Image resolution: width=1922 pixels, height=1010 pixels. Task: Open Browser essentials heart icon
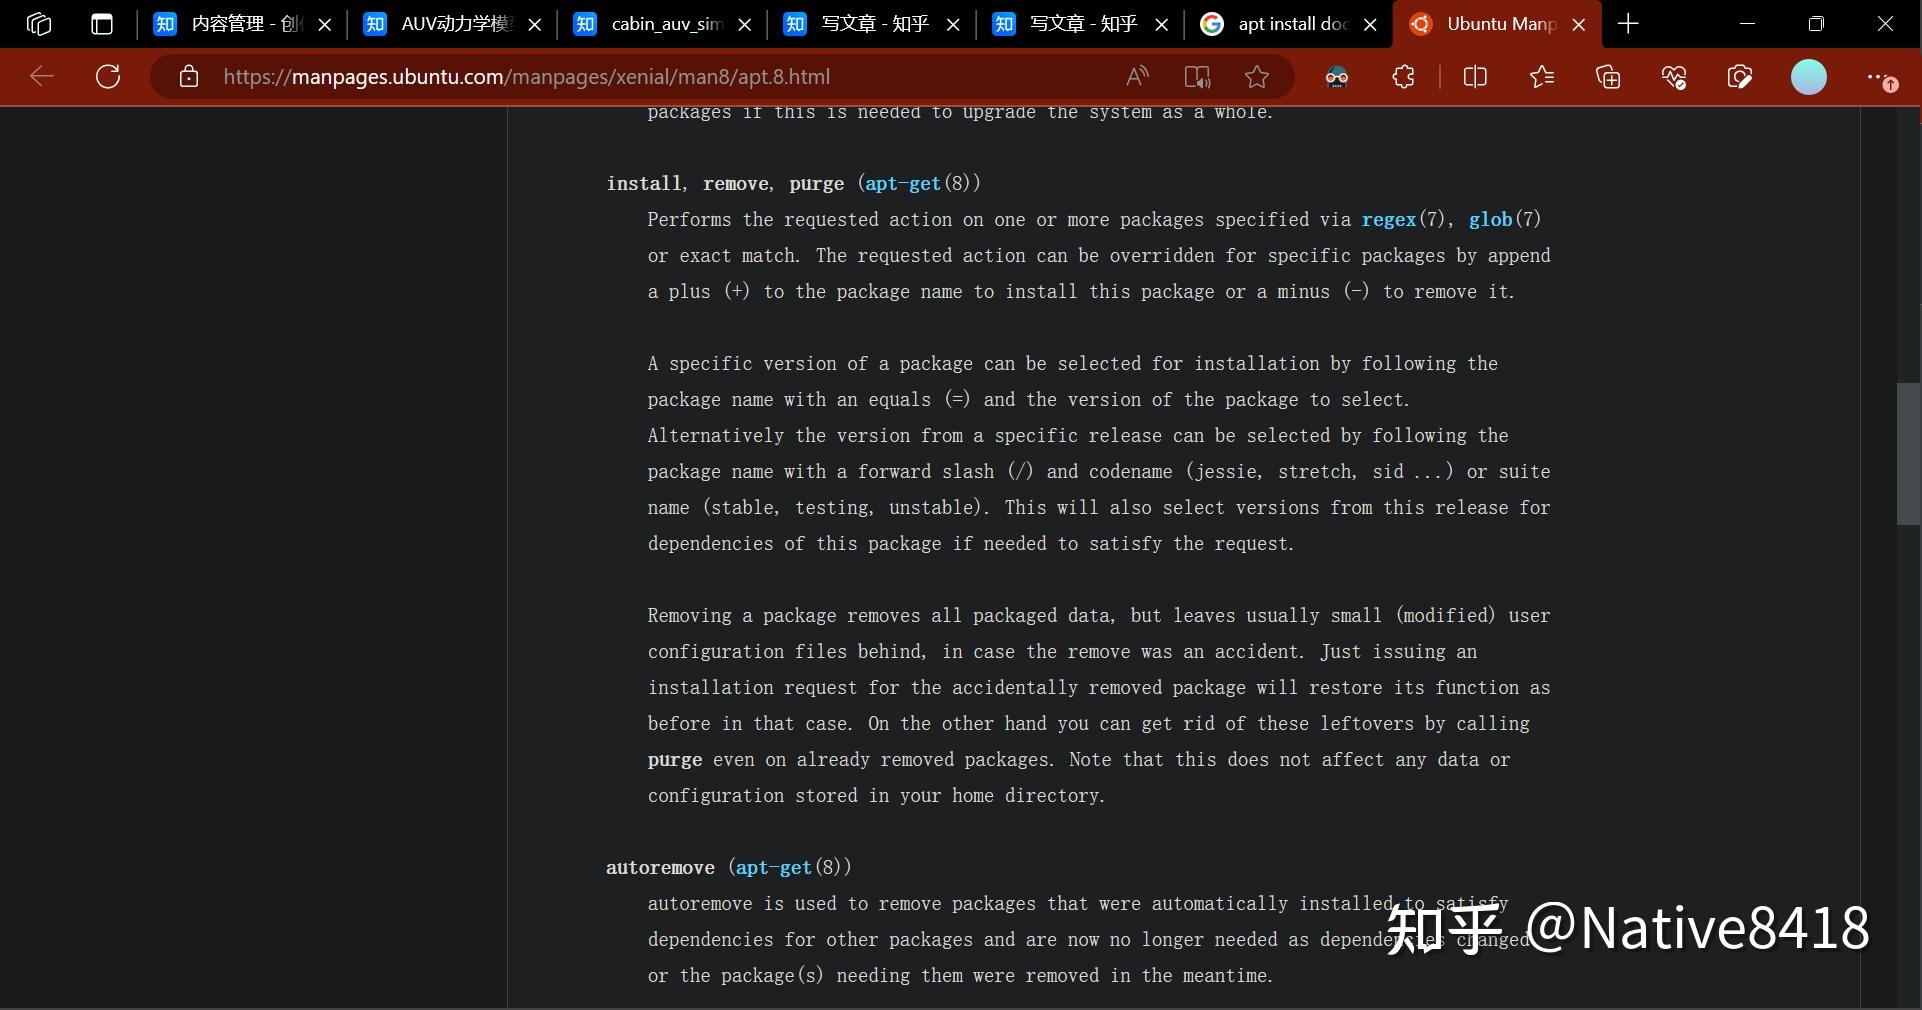[x=1674, y=77]
